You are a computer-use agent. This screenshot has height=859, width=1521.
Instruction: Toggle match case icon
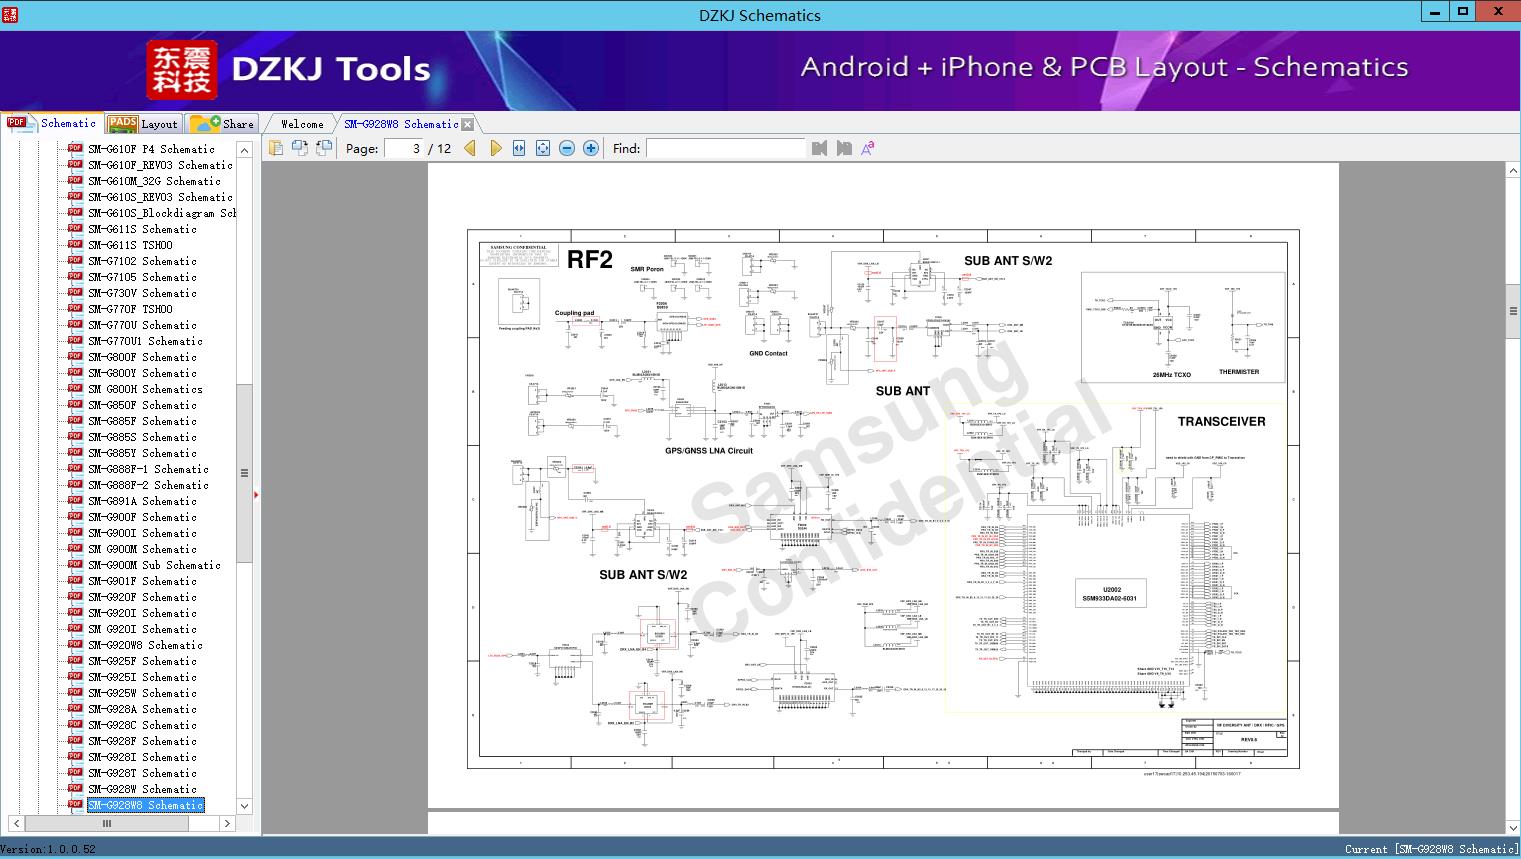pyautogui.click(x=868, y=148)
